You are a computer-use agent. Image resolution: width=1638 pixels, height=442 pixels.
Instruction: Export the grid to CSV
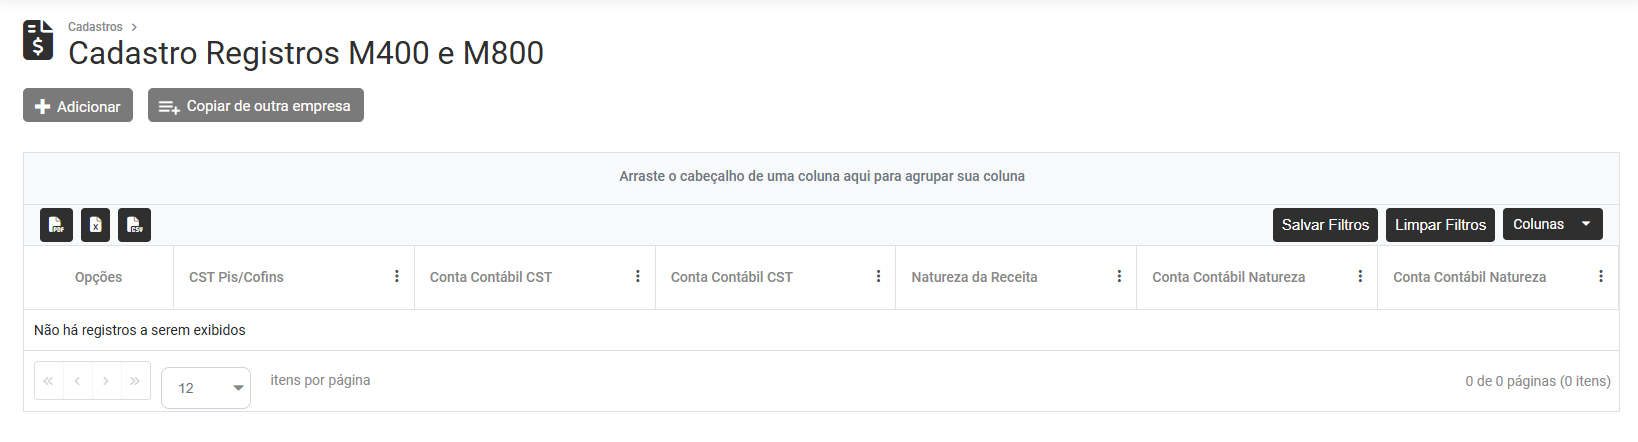point(134,225)
